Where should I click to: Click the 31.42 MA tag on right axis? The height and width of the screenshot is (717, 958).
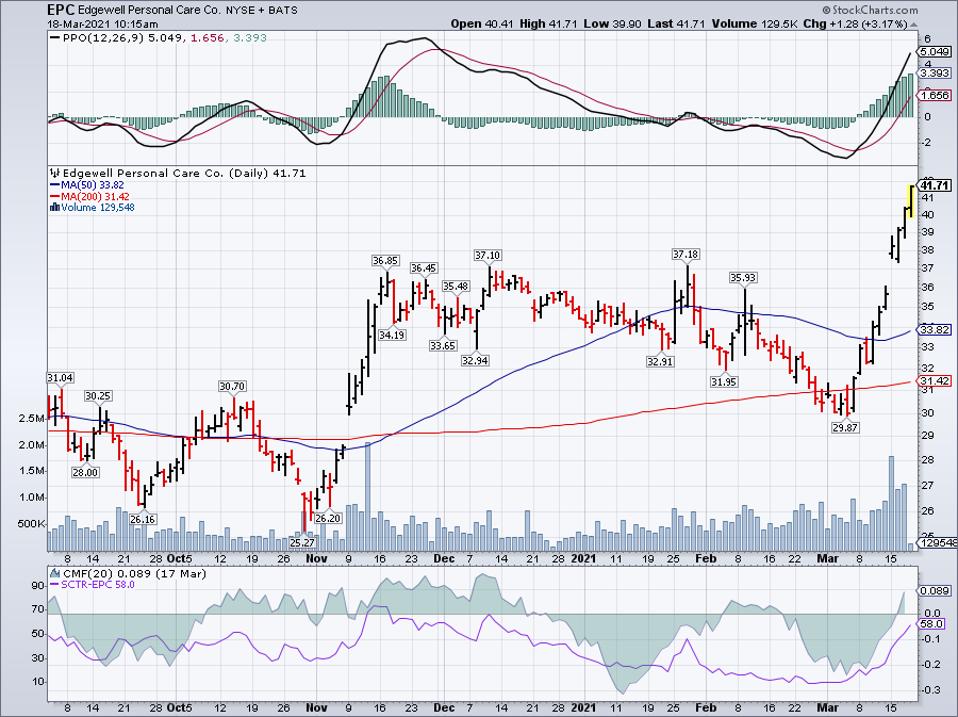(935, 381)
